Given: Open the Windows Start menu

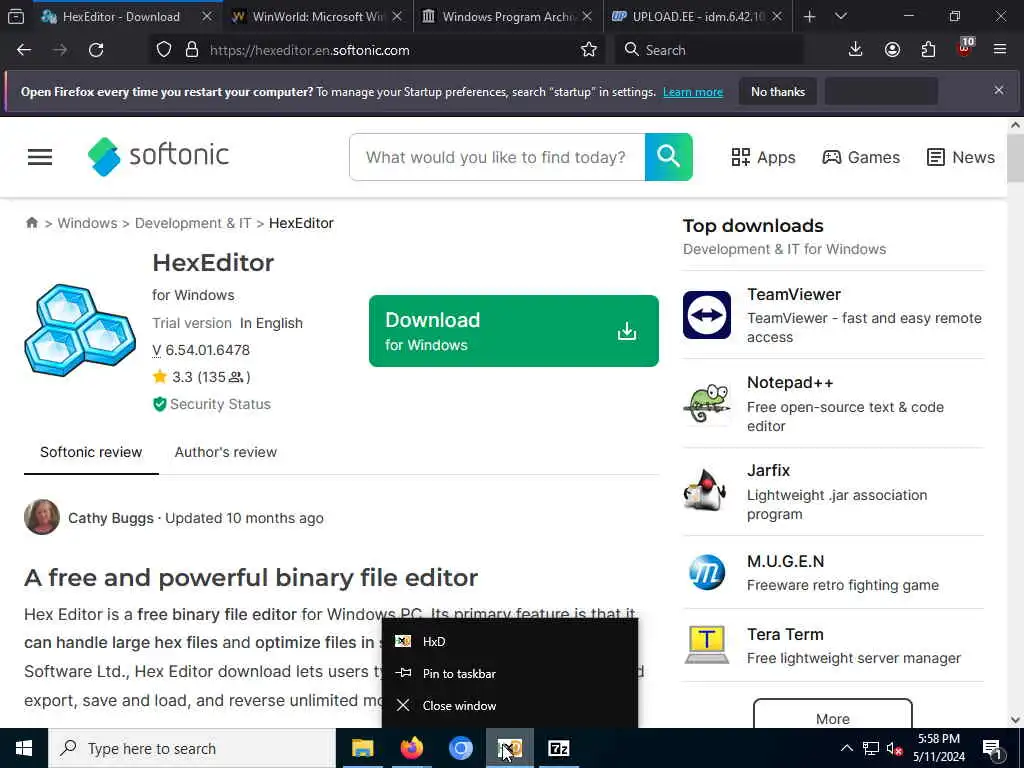Looking at the screenshot, I should [x=24, y=748].
